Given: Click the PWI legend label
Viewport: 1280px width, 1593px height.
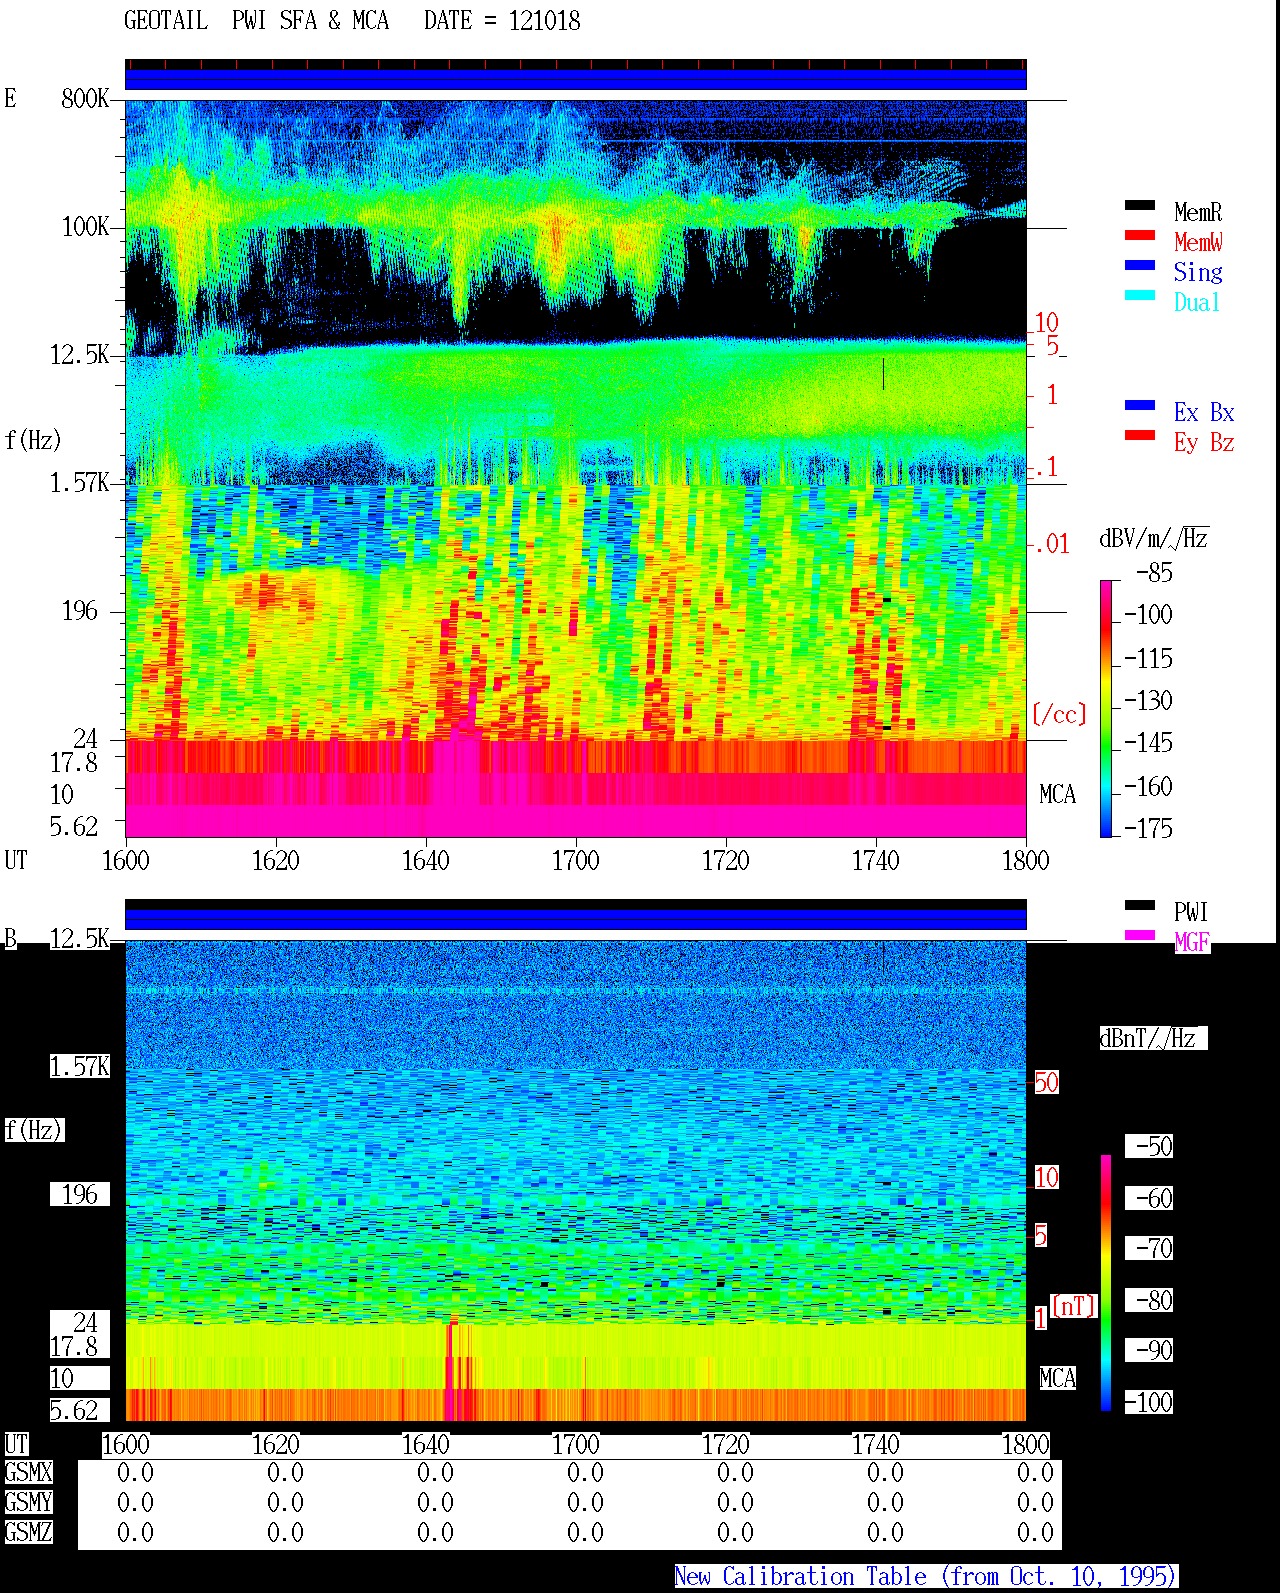Looking at the screenshot, I should pos(1191,912).
